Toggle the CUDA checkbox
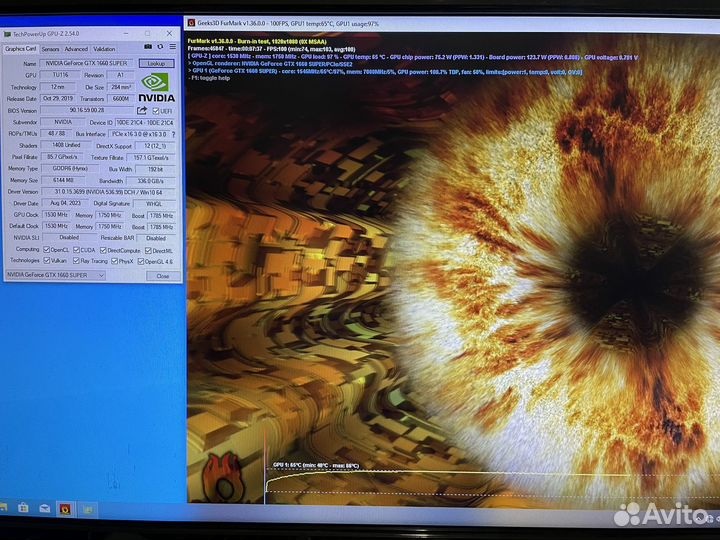The width and height of the screenshot is (720, 540). (x=75, y=250)
